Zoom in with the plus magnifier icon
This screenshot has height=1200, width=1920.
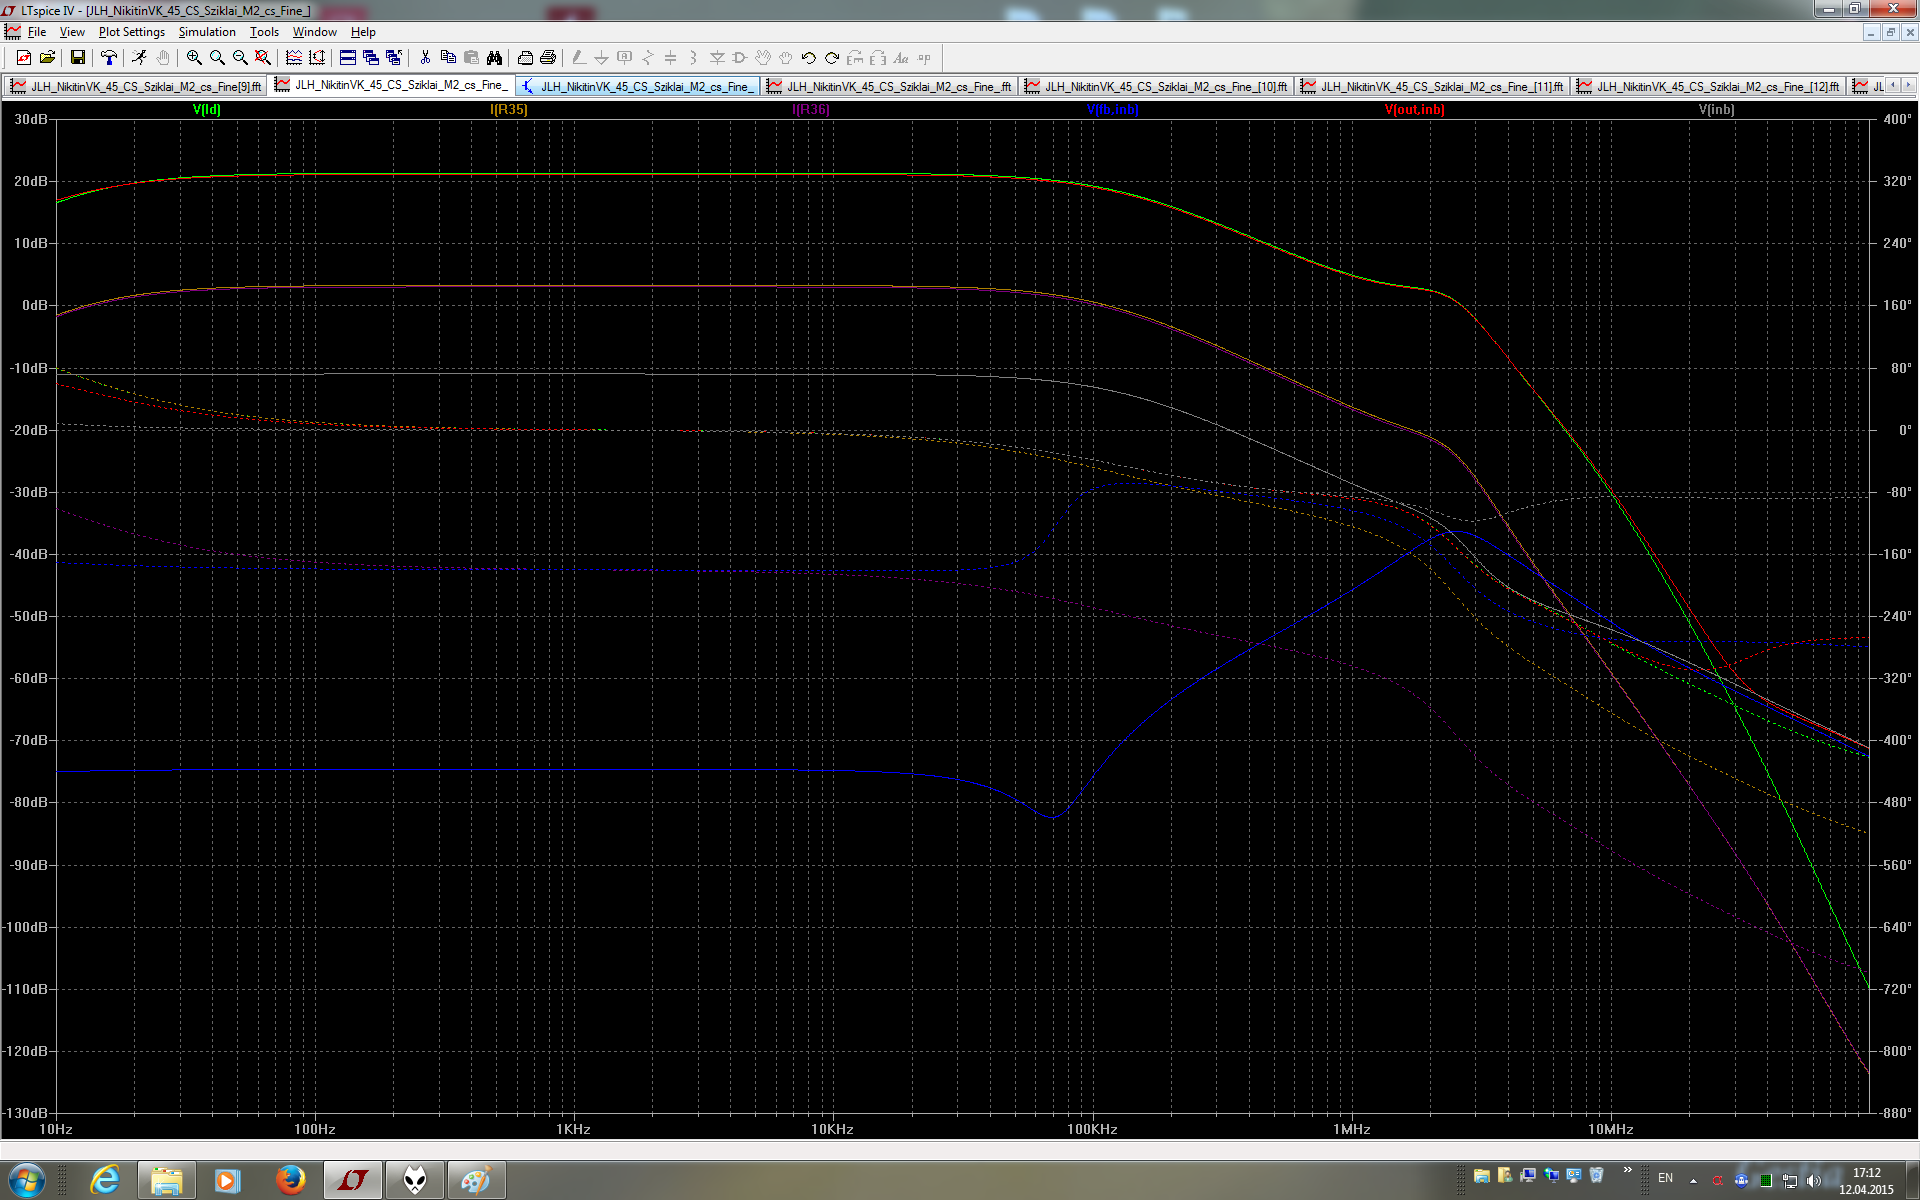(x=194, y=58)
